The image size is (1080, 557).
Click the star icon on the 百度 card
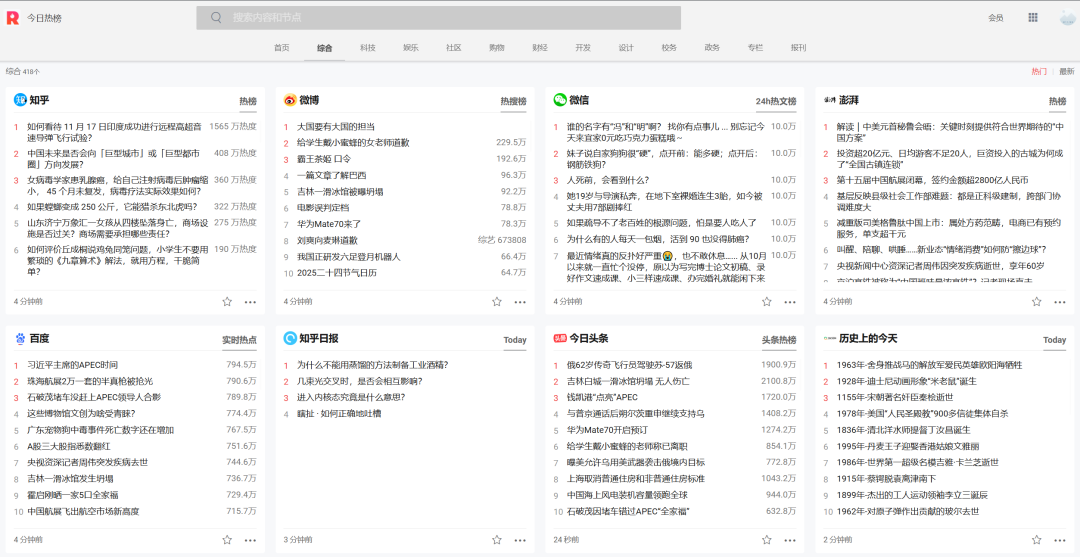tap(227, 539)
